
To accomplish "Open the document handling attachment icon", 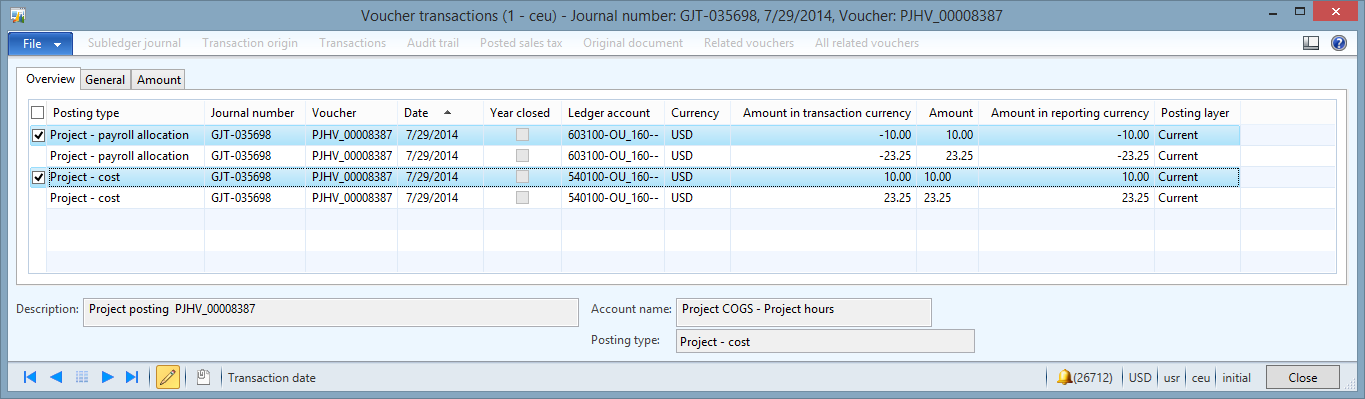I will click(203, 377).
